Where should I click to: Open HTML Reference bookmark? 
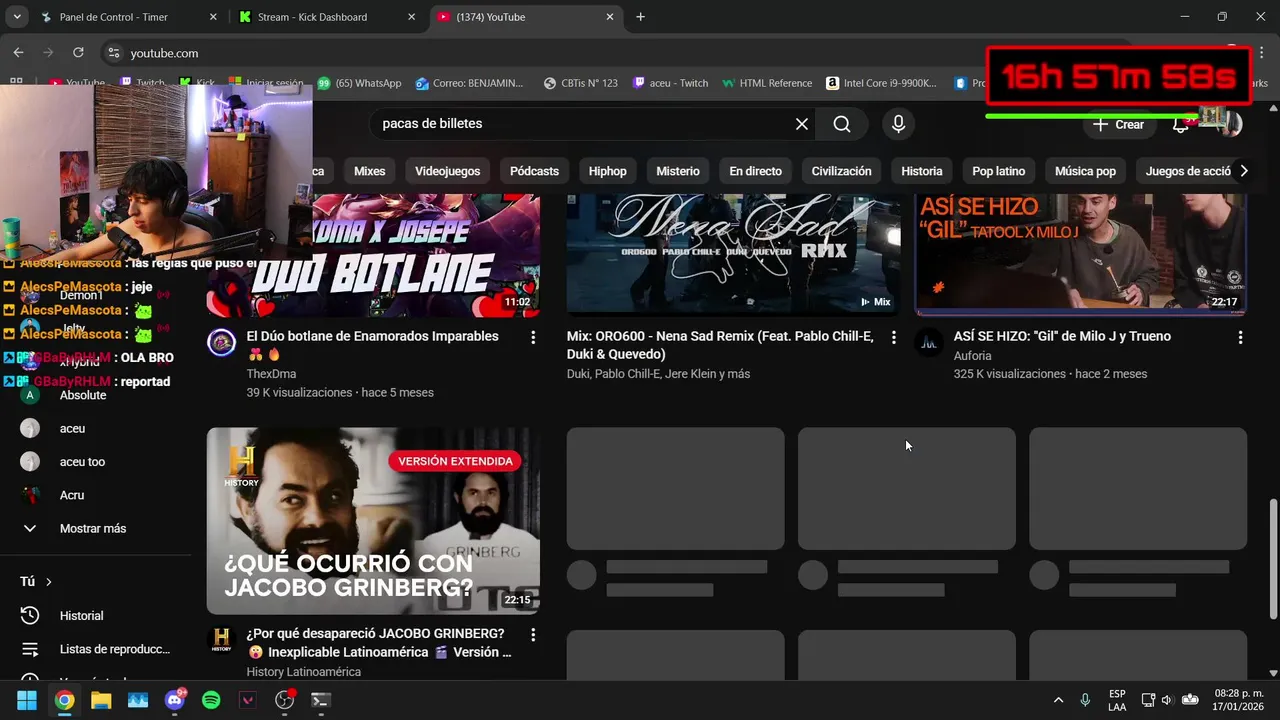(767, 83)
